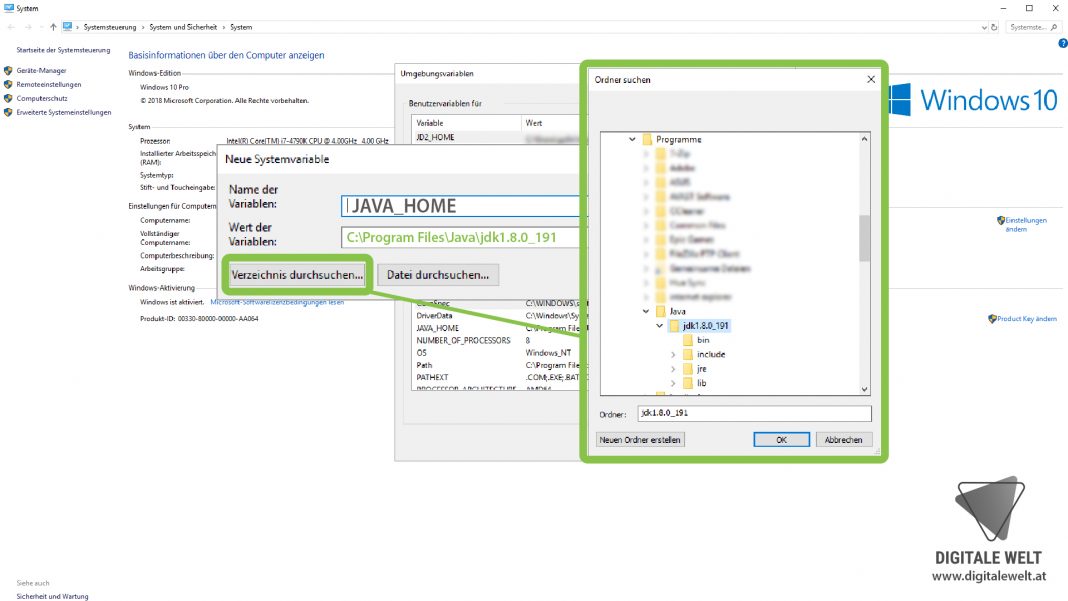Expand the 'jre' folder node
The height and width of the screenshot is (601, 1068).
pos(674,369)
